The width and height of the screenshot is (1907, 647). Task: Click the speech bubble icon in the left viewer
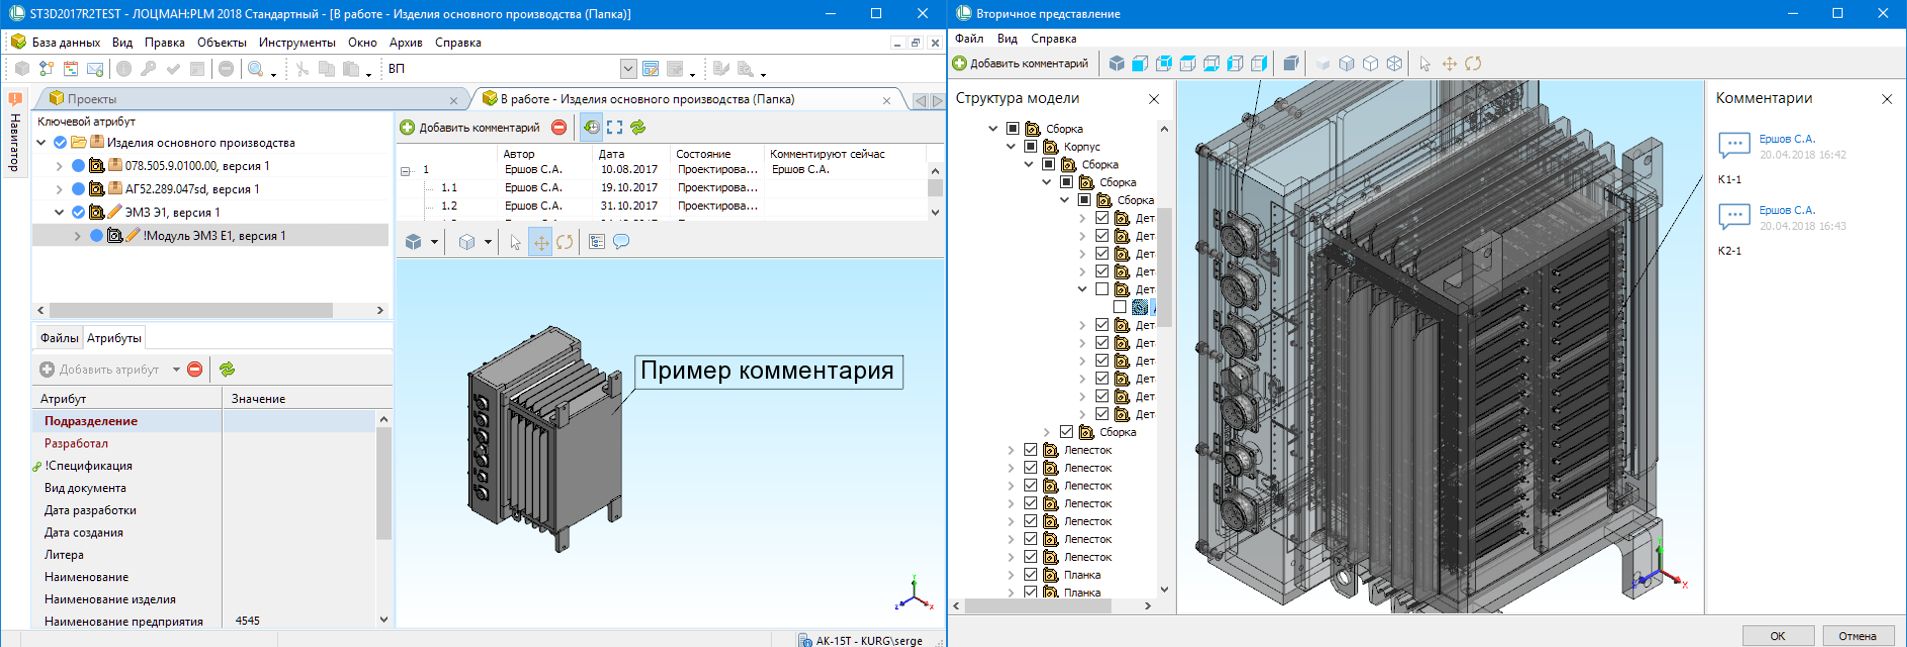621,242
